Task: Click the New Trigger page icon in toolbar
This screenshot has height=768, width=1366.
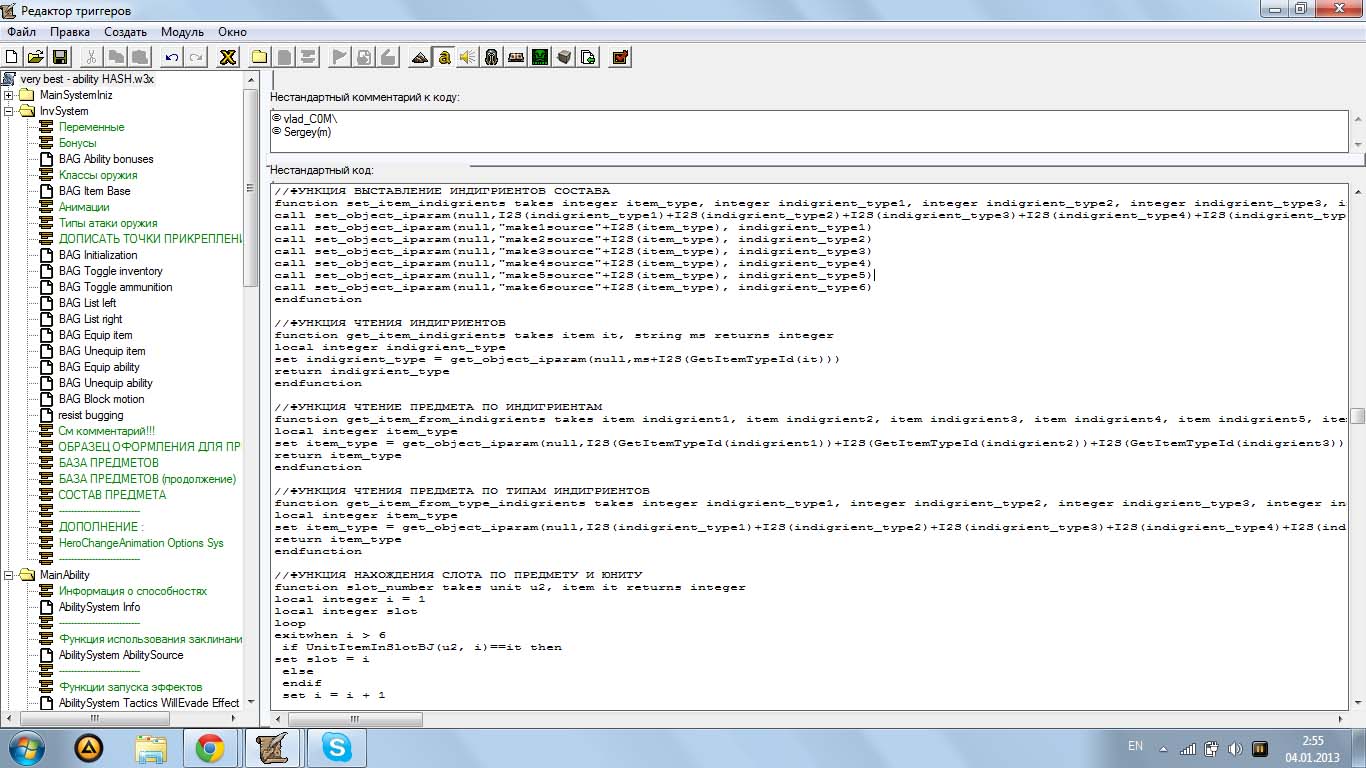Action: click(284, 57)
